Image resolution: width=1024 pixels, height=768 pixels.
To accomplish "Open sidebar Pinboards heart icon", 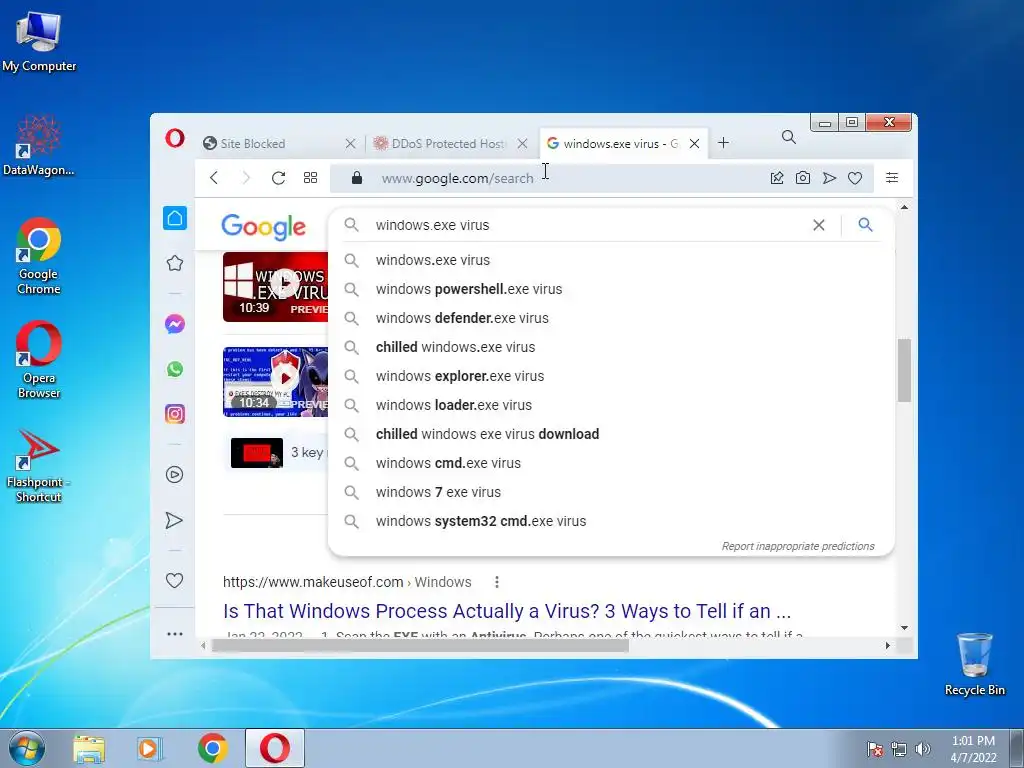I will click(174, 580).
